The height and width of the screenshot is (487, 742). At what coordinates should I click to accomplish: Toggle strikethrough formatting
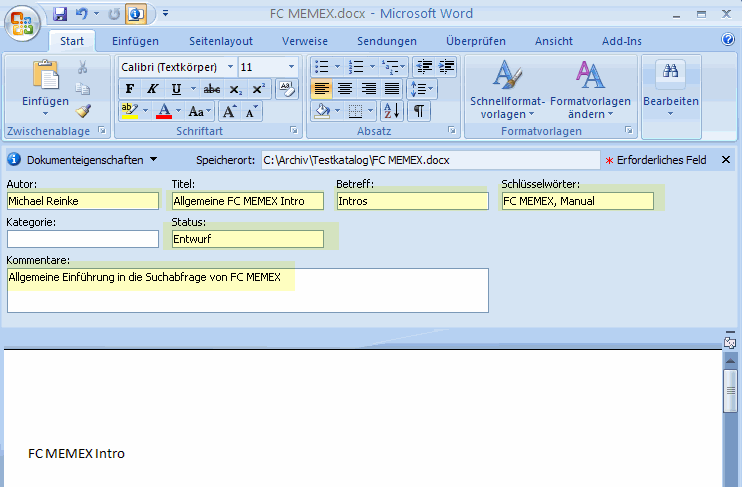pos(212,89)
